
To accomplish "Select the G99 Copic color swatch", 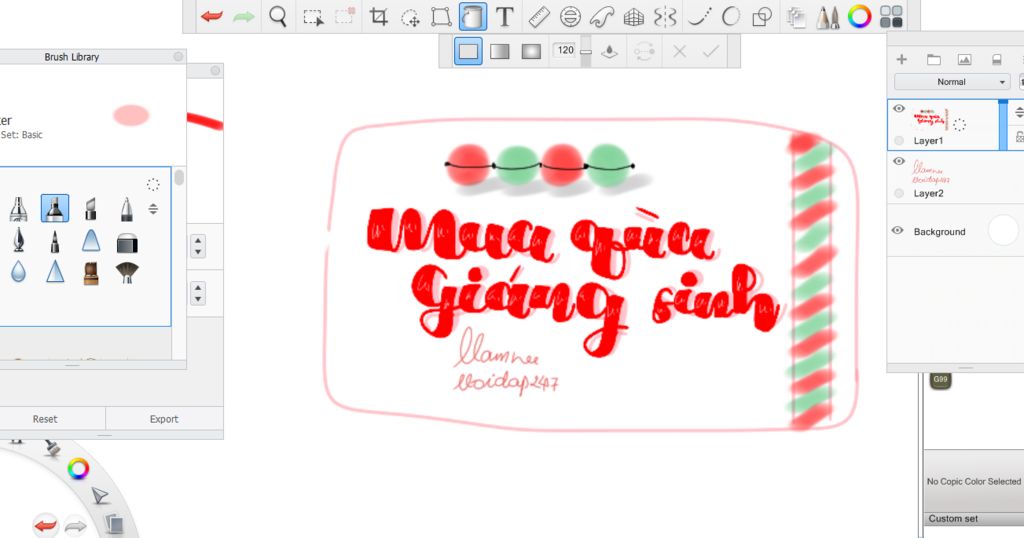I will click(940, 380).
